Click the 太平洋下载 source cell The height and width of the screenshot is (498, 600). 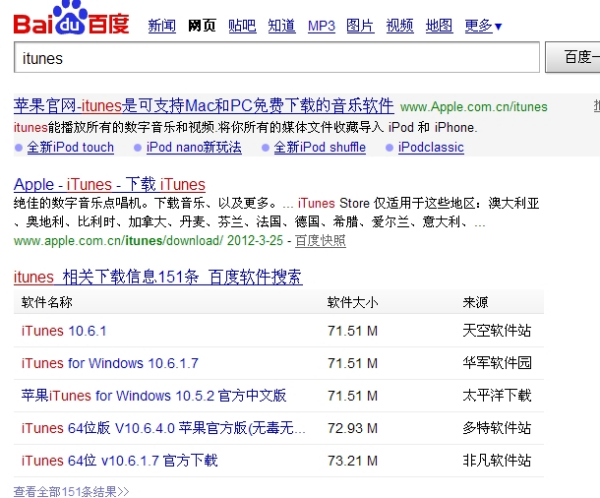[x=497, y=395]
